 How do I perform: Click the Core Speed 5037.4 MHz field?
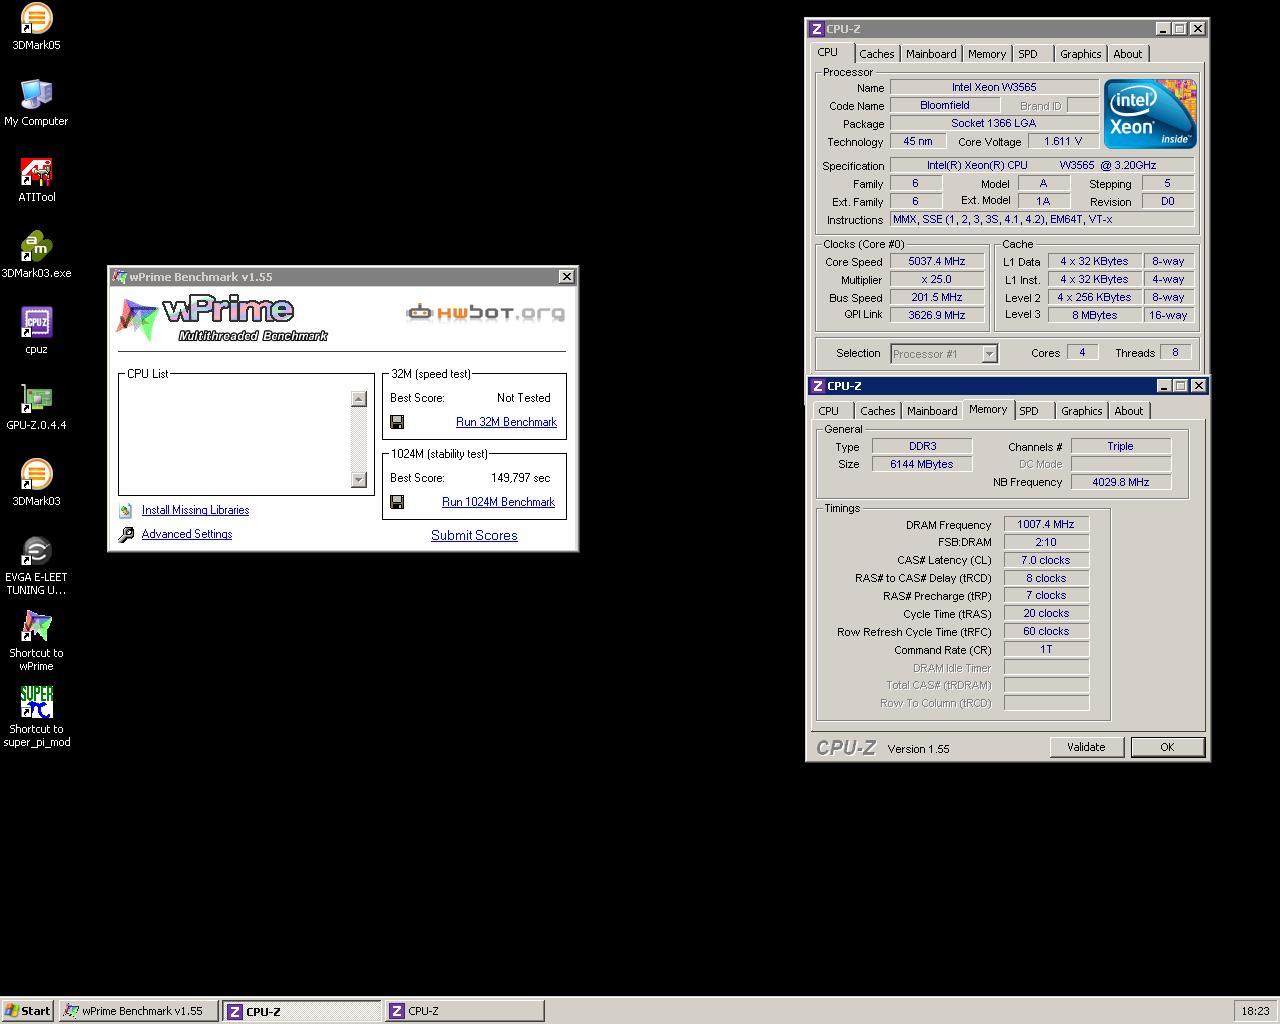coord(937,262)
